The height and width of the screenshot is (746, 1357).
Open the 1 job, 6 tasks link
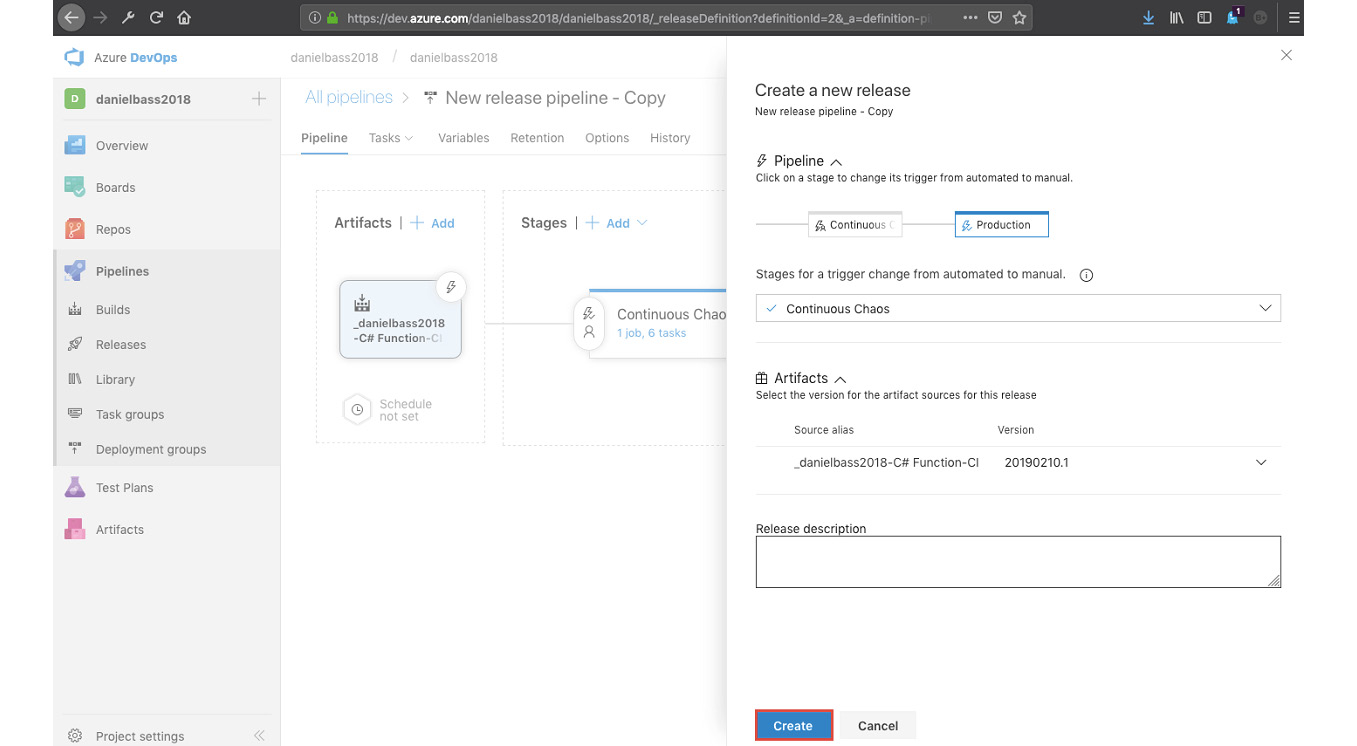(x=651, y=333)
